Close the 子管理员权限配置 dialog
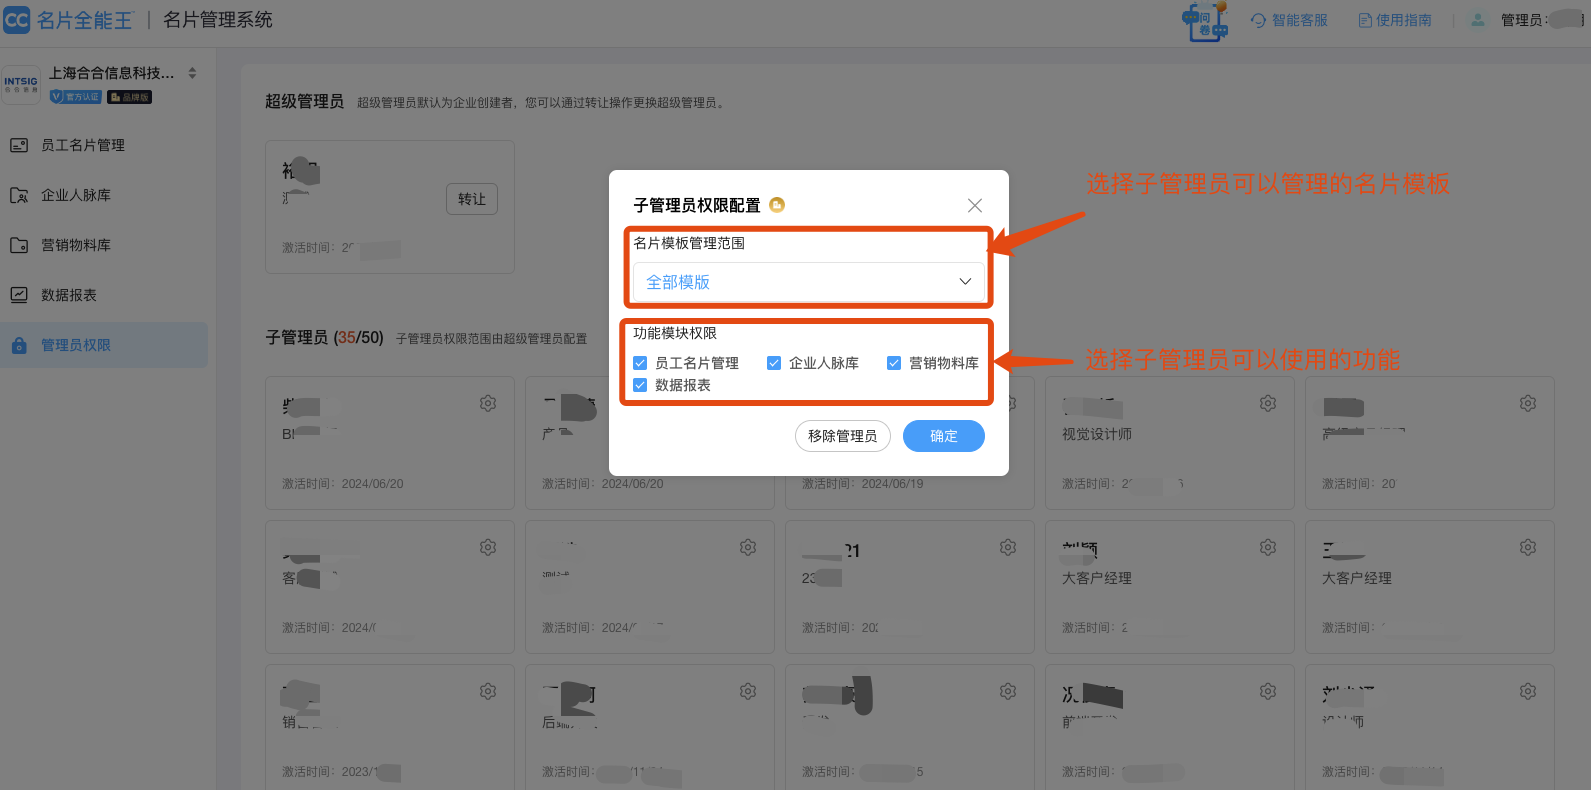Image resolution: width=1591 pixels, height=790 pixels. (974, 205)
